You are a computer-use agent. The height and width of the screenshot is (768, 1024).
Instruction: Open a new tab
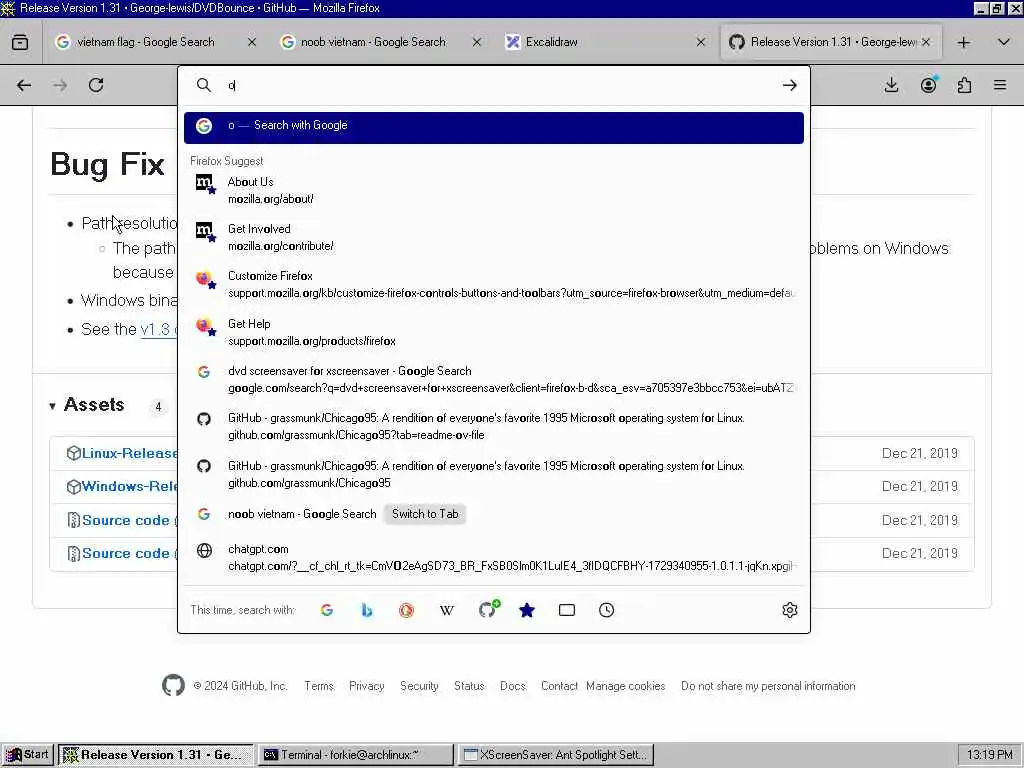click(x=963, y=42)
